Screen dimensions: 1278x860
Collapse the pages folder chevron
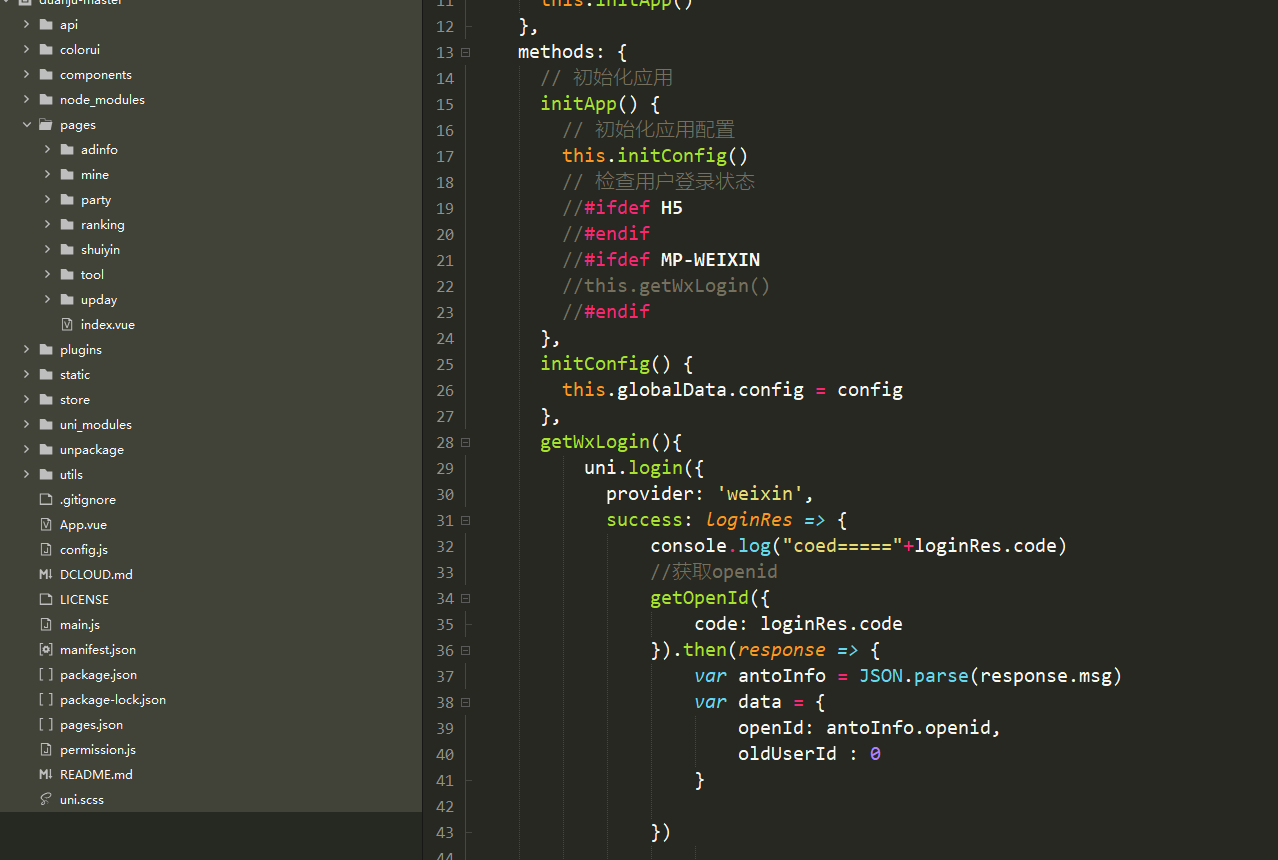click(x=27, y=125)
